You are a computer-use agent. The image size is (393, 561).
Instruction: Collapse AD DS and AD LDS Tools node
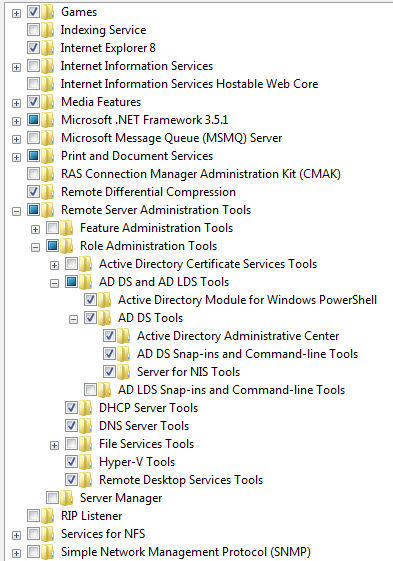pos(54,283)
